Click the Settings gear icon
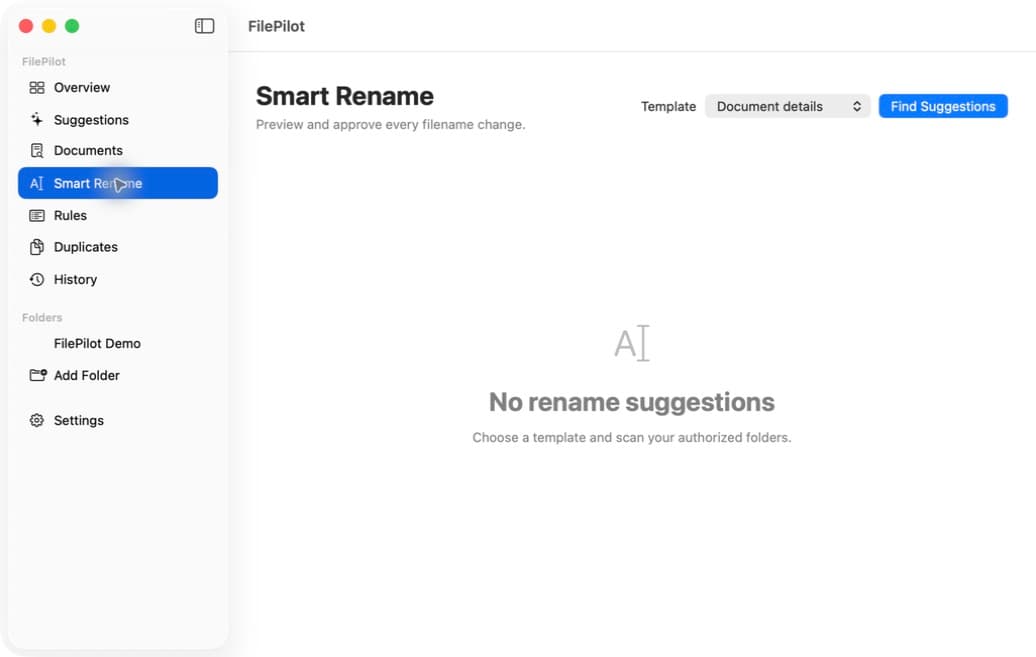1036x657 pixels. 37,420
